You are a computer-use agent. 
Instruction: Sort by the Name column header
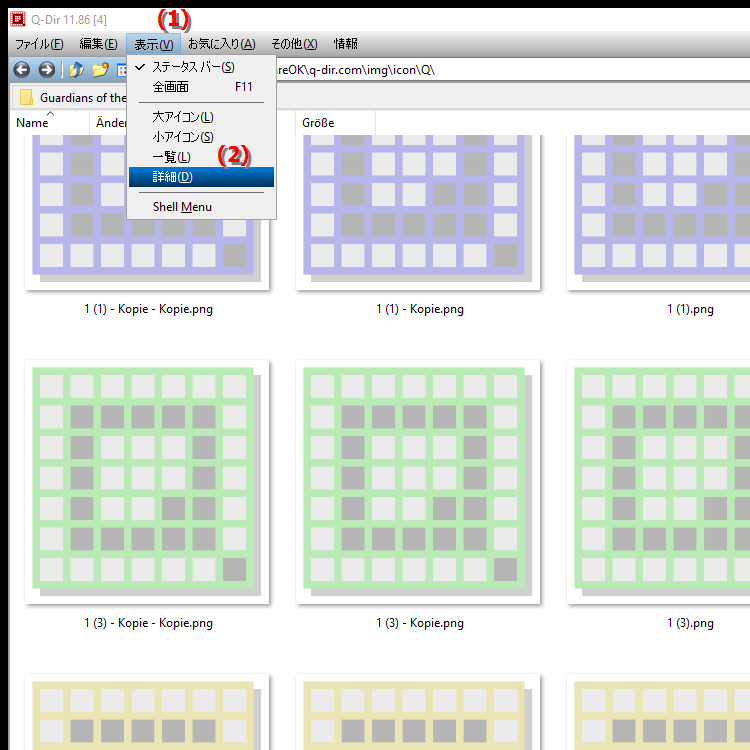pos(50,123)
